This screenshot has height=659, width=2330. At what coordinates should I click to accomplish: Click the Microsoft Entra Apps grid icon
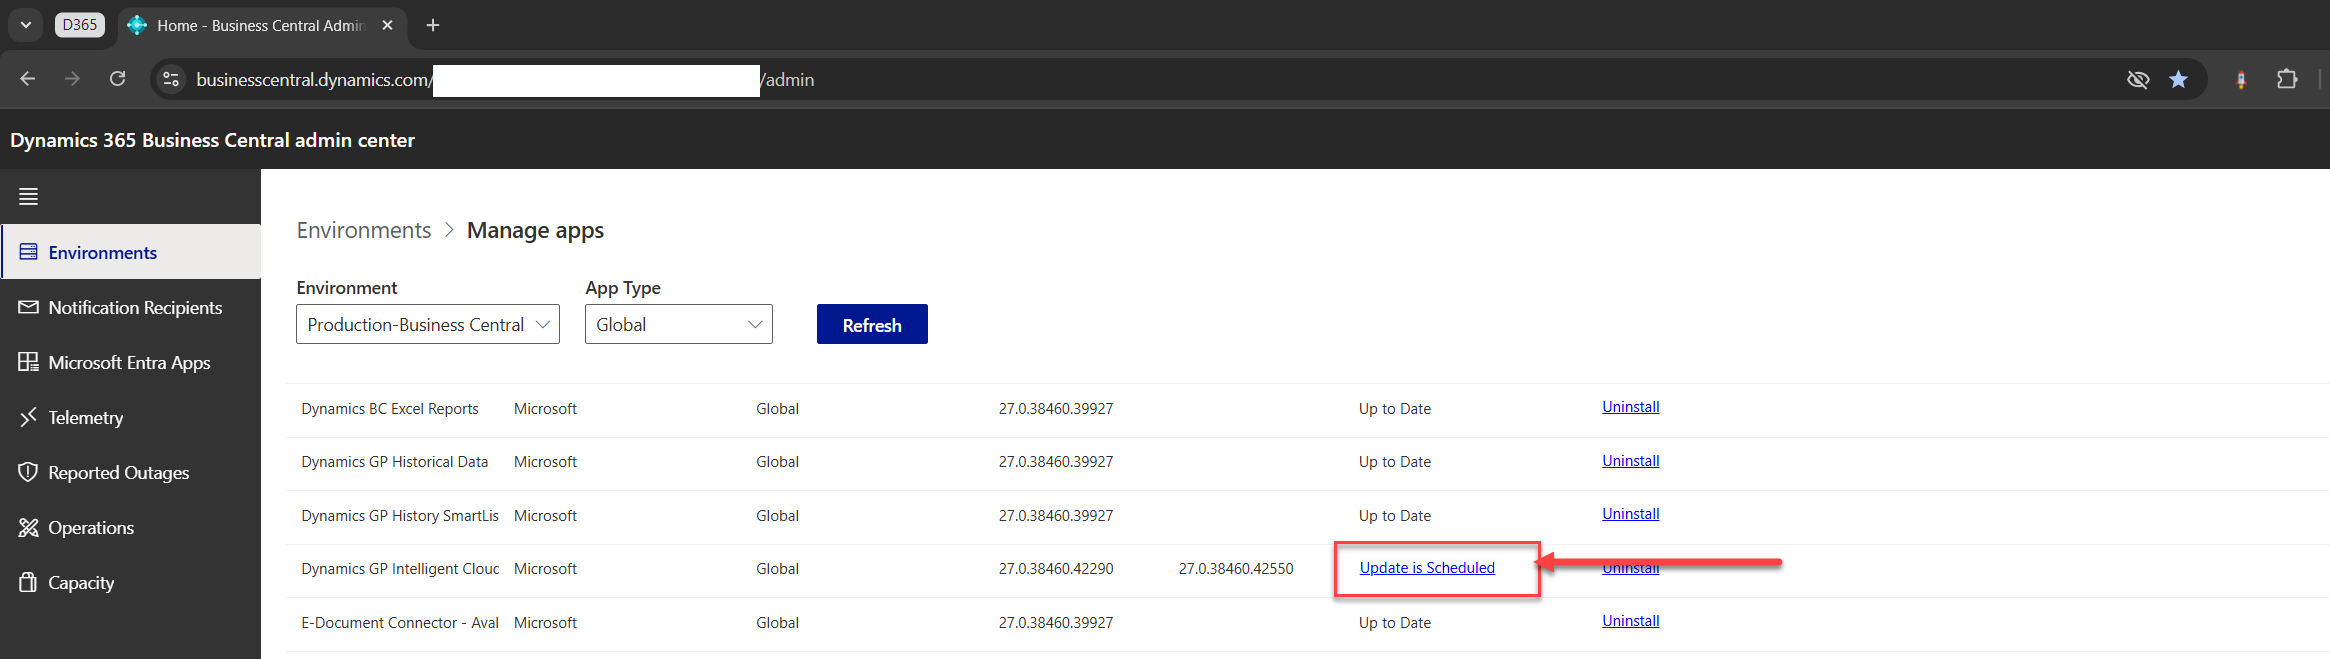(28, 362)
